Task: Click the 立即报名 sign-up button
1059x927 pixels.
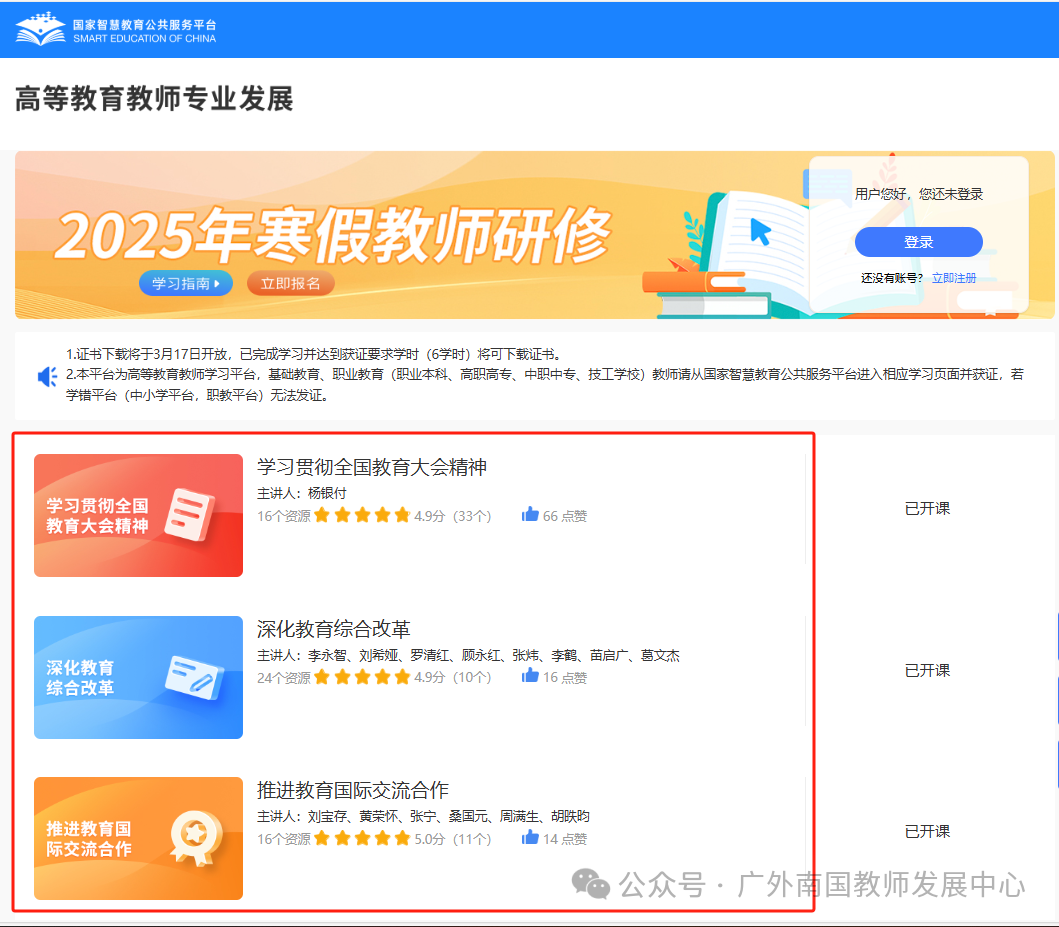Action: click(290, 283)
